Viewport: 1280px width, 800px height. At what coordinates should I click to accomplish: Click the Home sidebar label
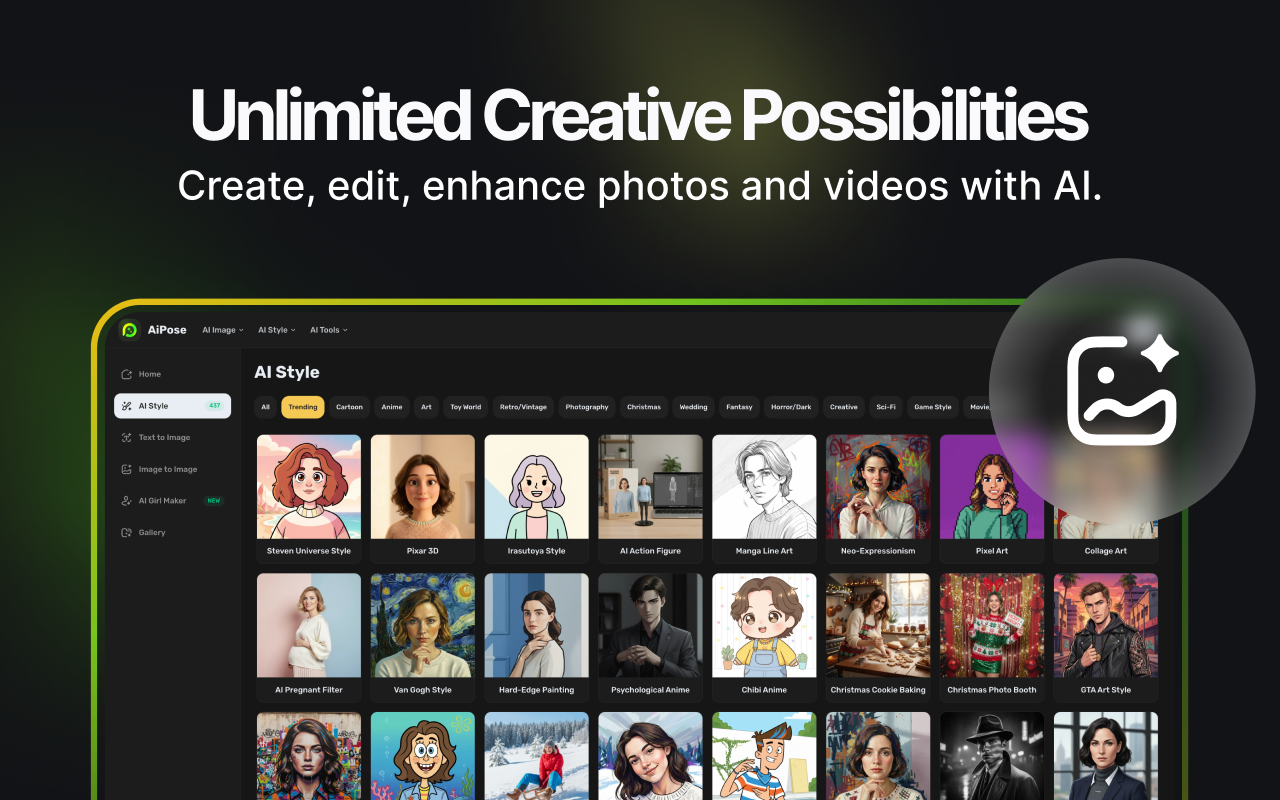[x=150, y=374]
